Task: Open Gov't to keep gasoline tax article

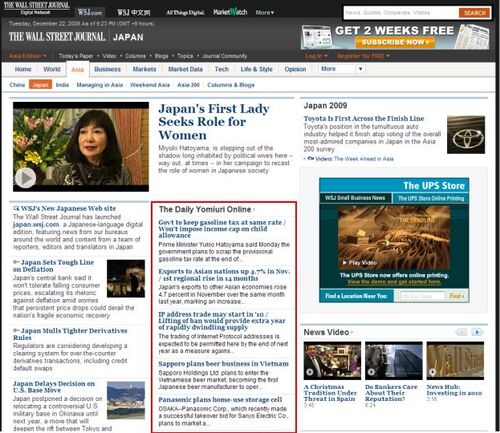Action: [222, 229]
